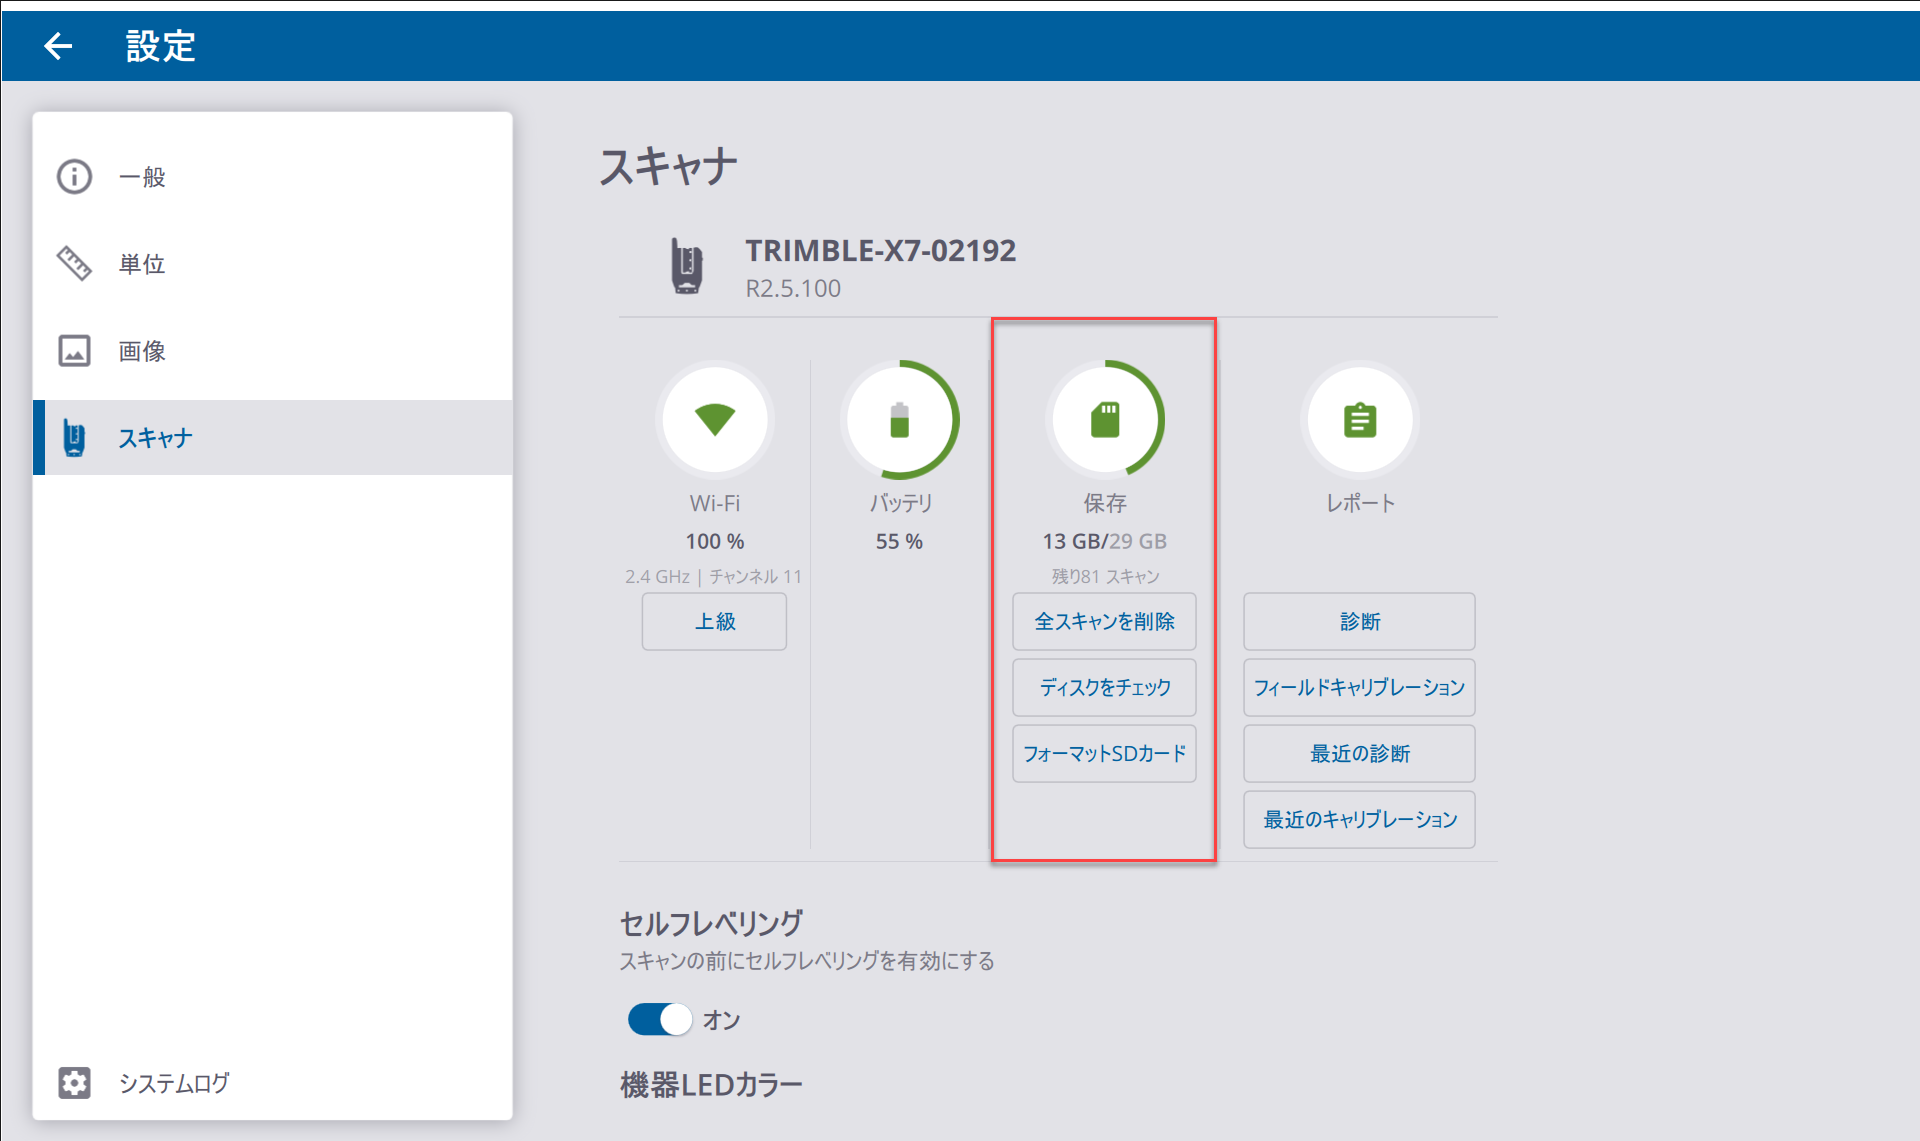Click the report clipboard icon
Viewport: 1920px width, 1141px height.
point(1360,420)
